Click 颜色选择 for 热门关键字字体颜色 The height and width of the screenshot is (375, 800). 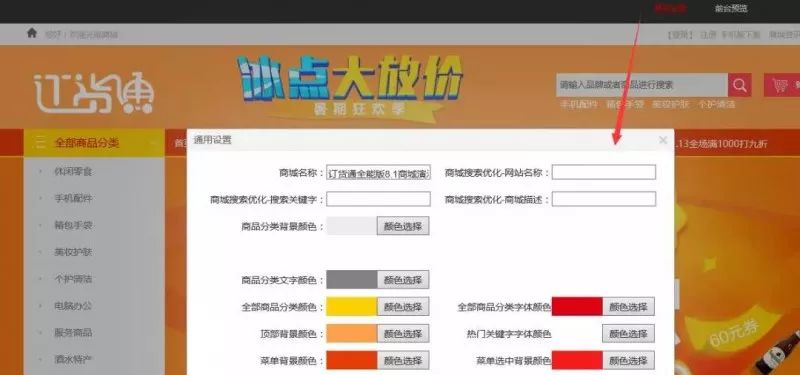pos(629,334)
